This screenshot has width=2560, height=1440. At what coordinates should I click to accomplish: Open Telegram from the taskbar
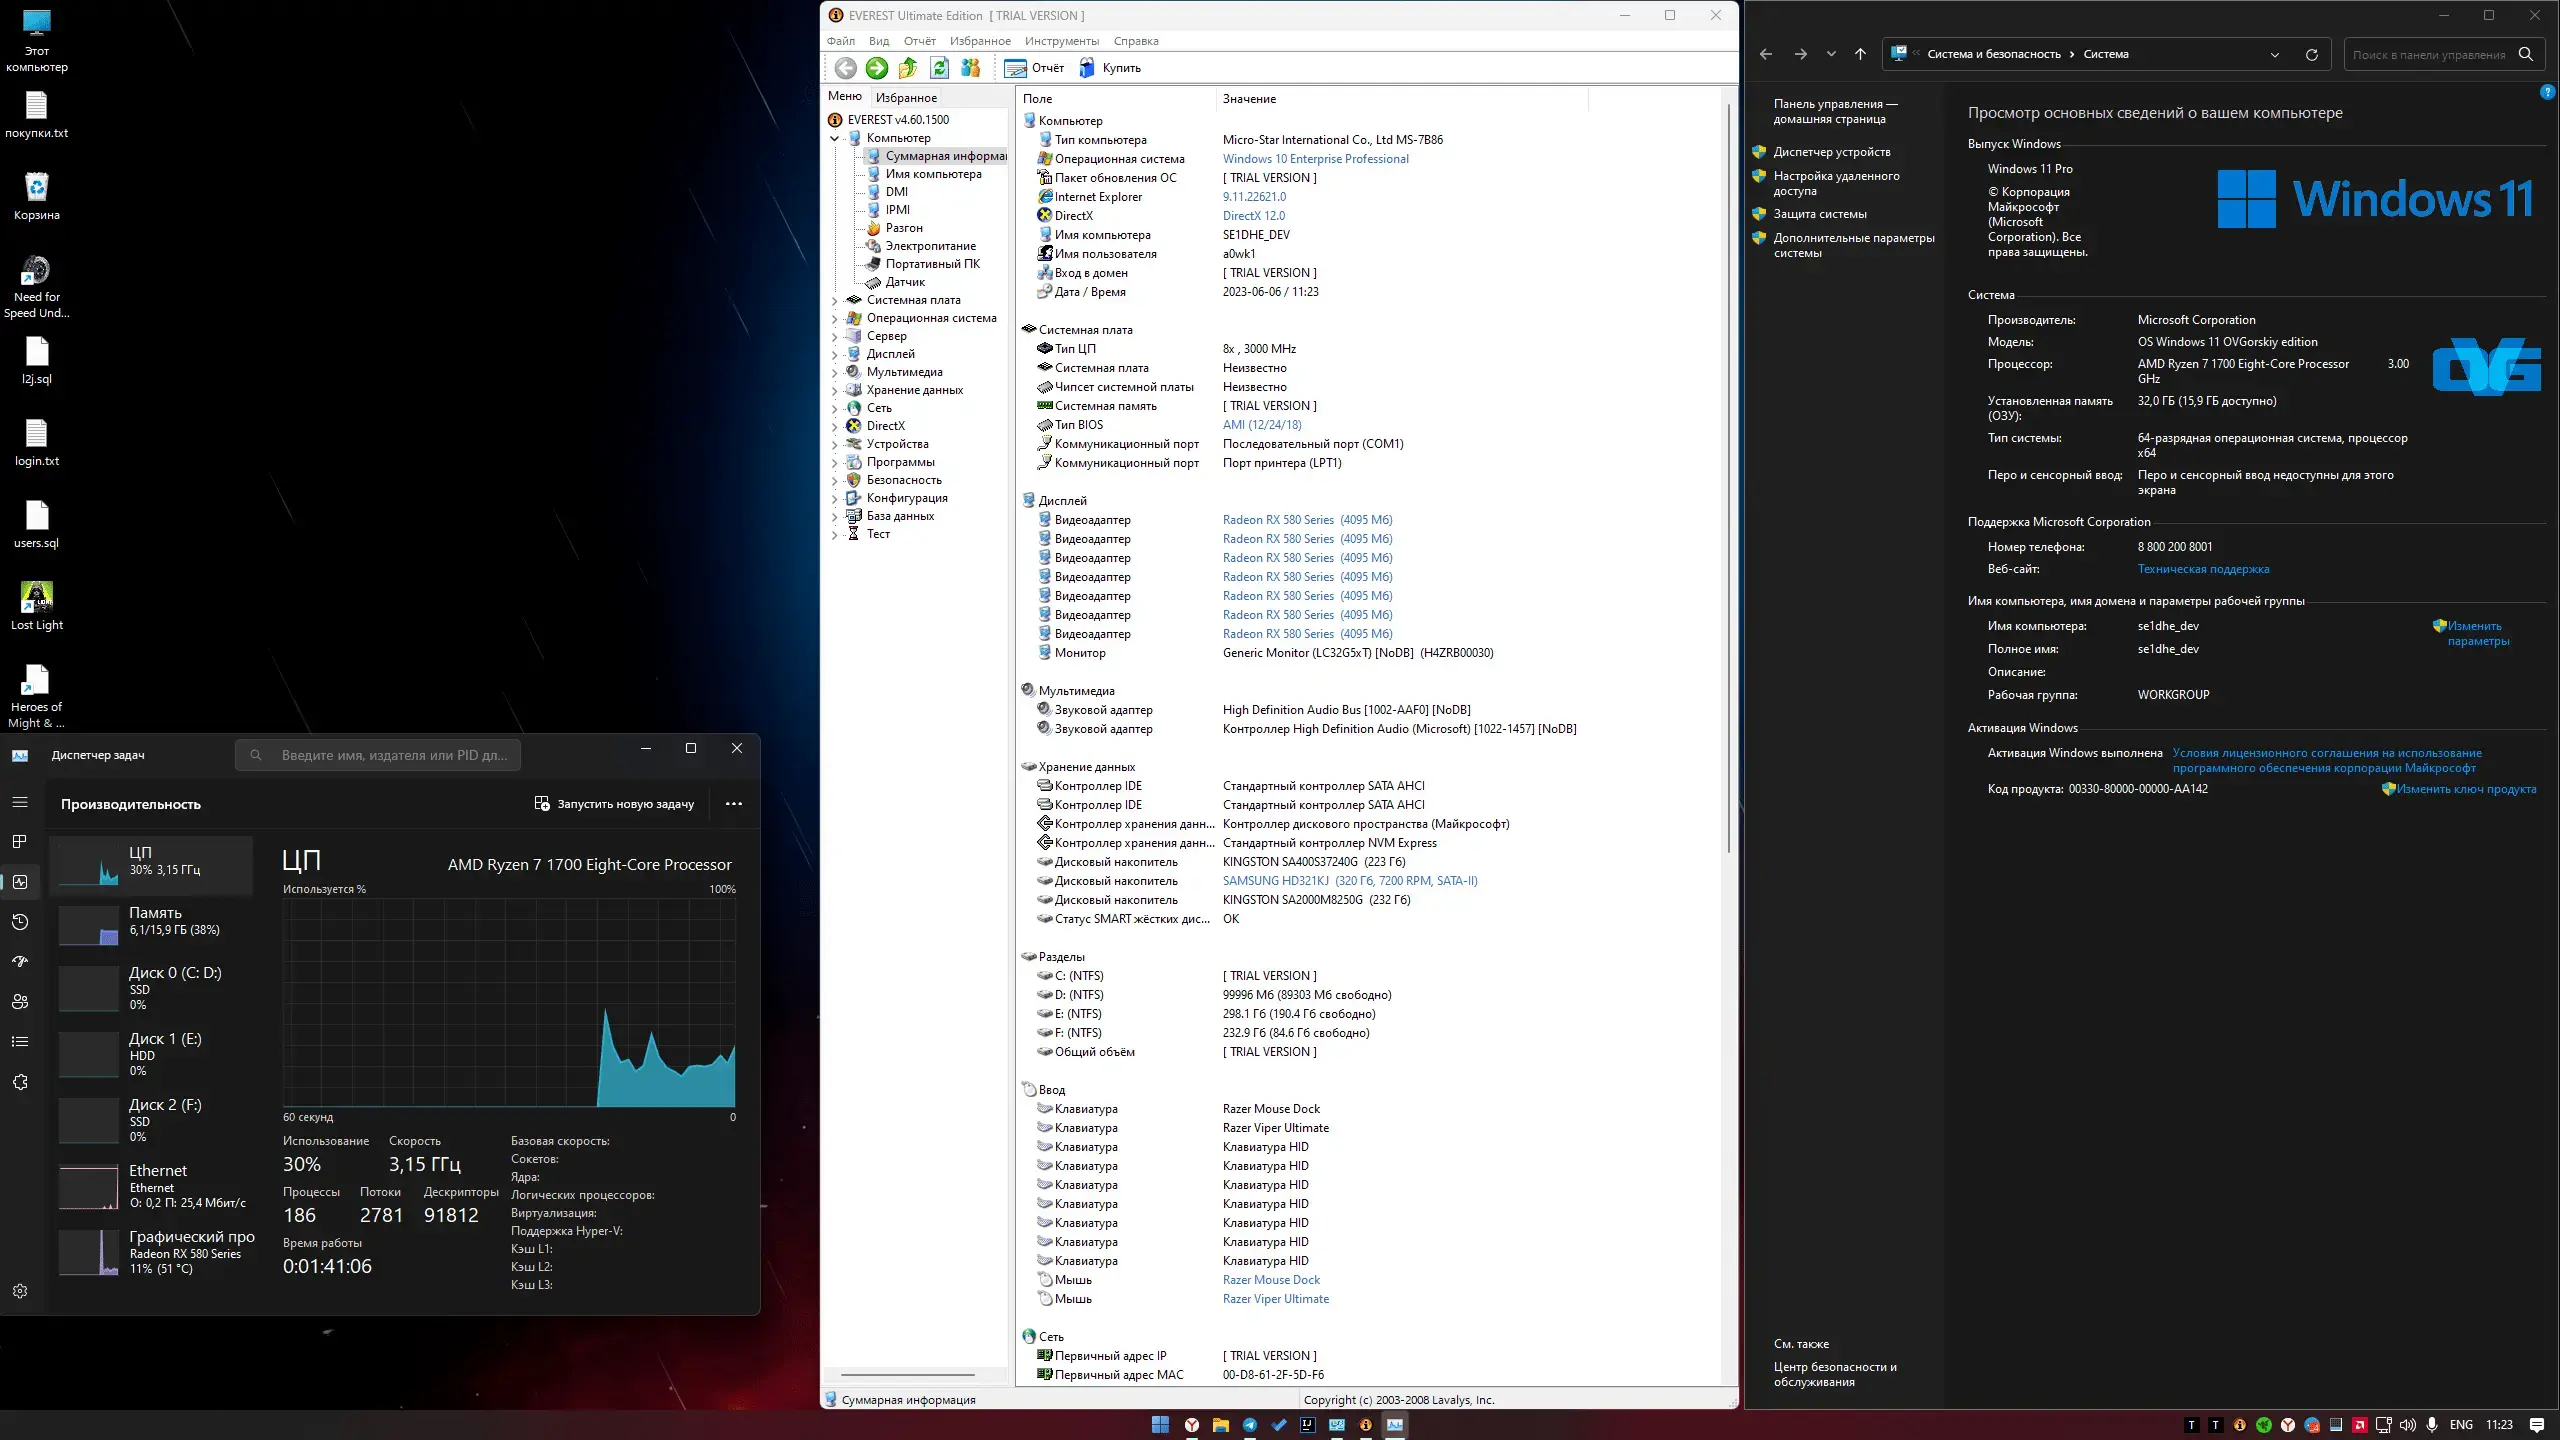point(1250,1425)
